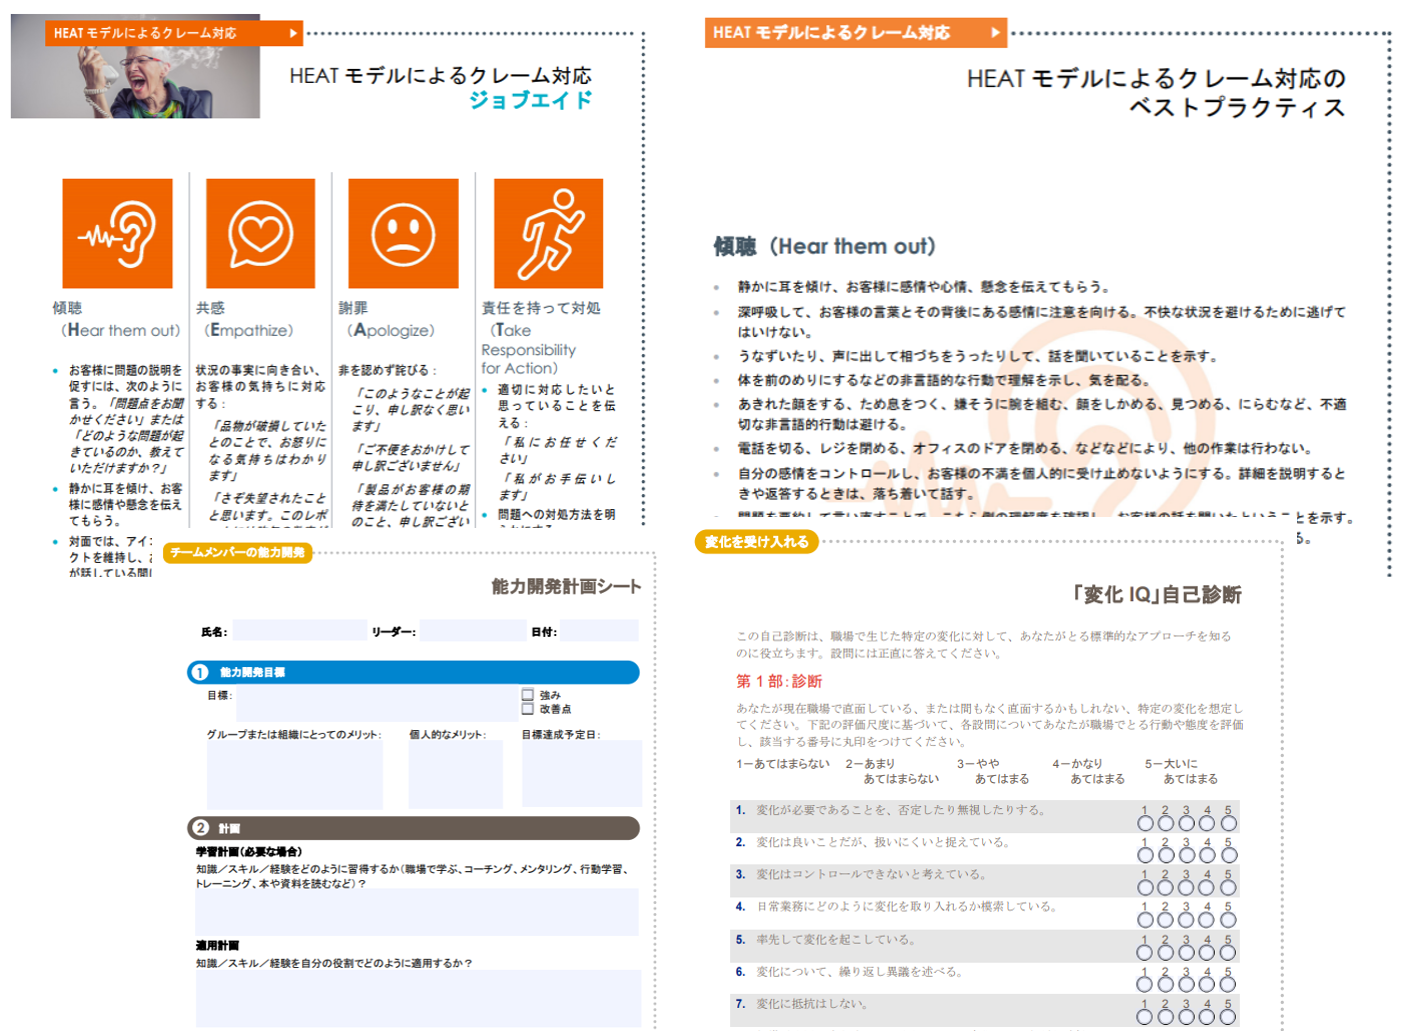Click the heart speech bubble Empathize icon
1415x1032 pixels.
pyautogui.click(x=260, y=234)
